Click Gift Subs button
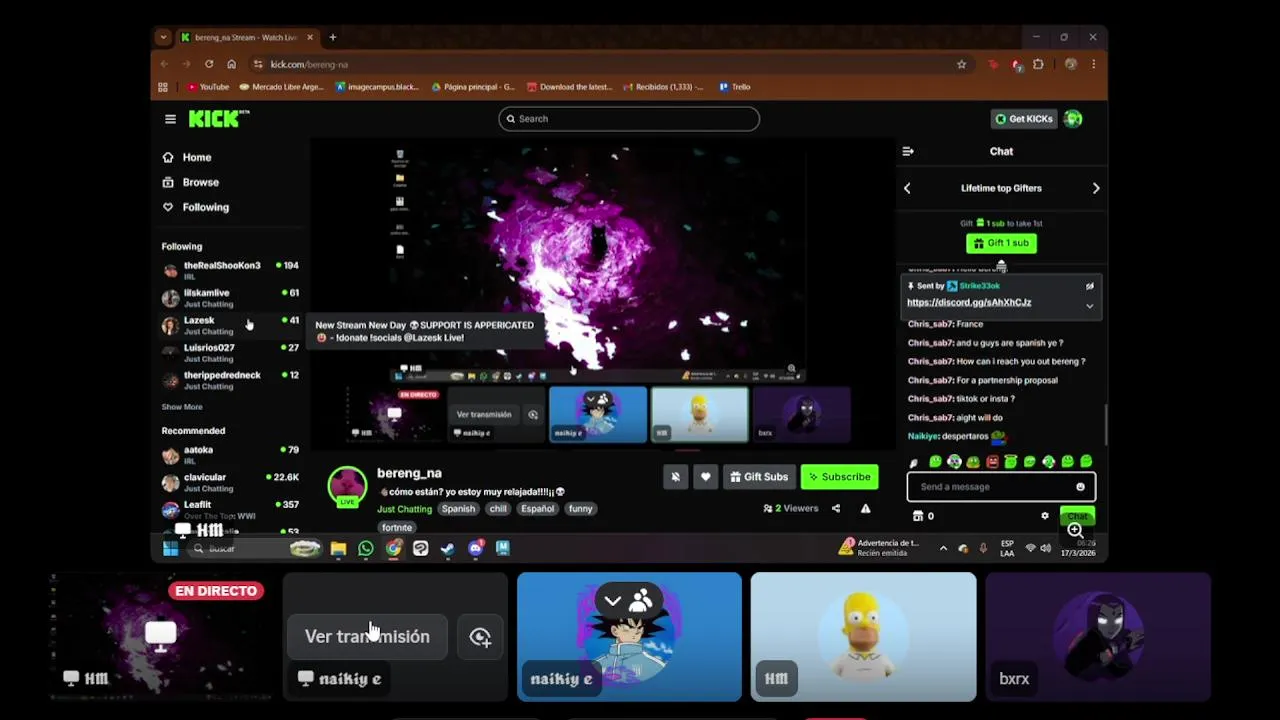1280x720 pixels. 759,477
